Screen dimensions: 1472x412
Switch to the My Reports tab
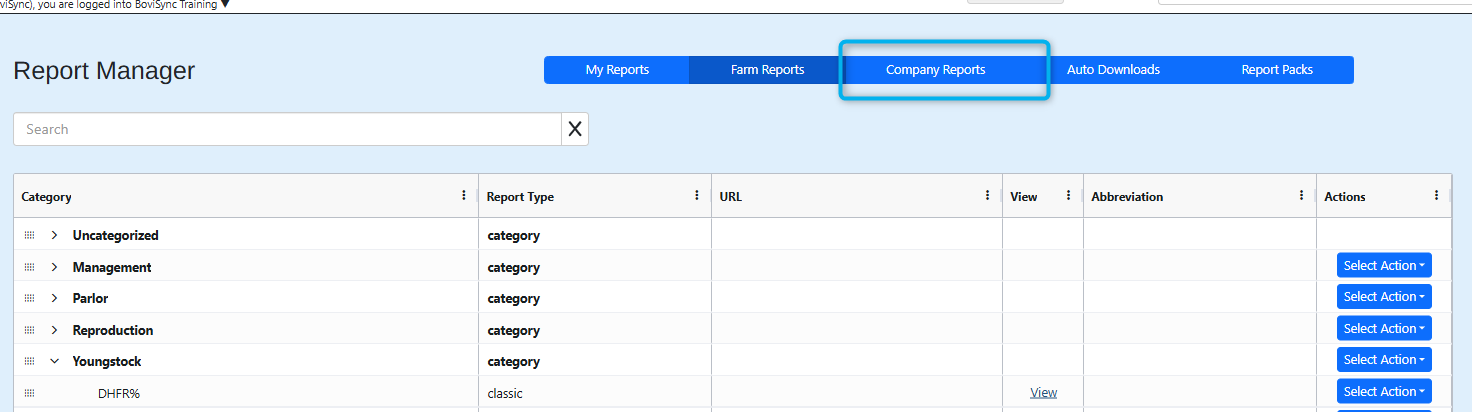click(x=617, y=70)
